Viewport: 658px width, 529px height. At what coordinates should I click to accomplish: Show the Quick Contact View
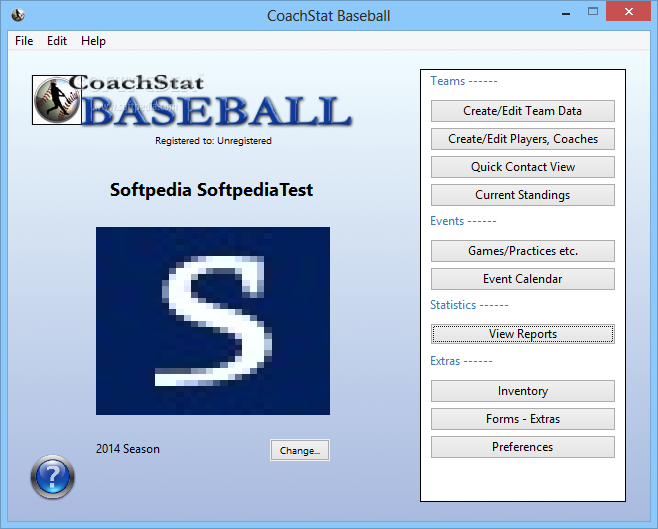pyautogui.click(x=522, y=167)
